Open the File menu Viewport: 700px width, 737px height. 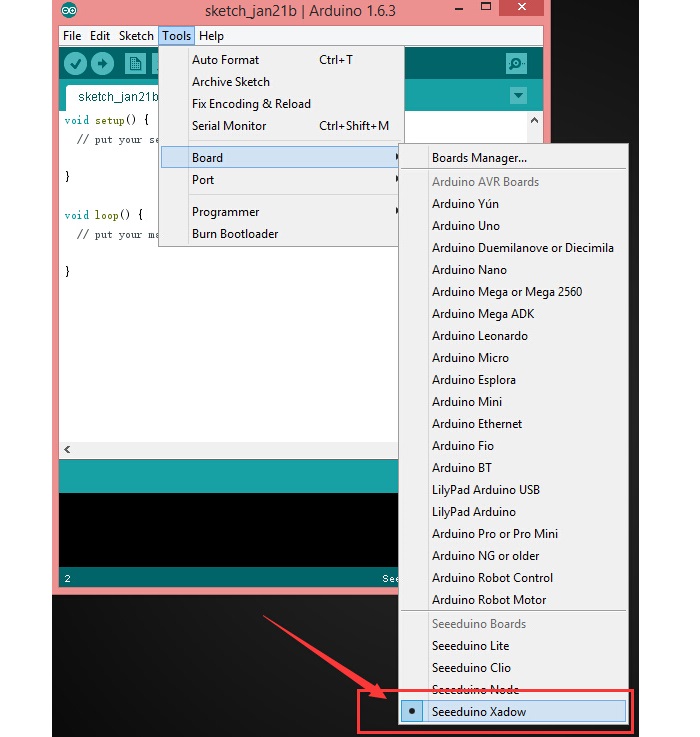72,36
